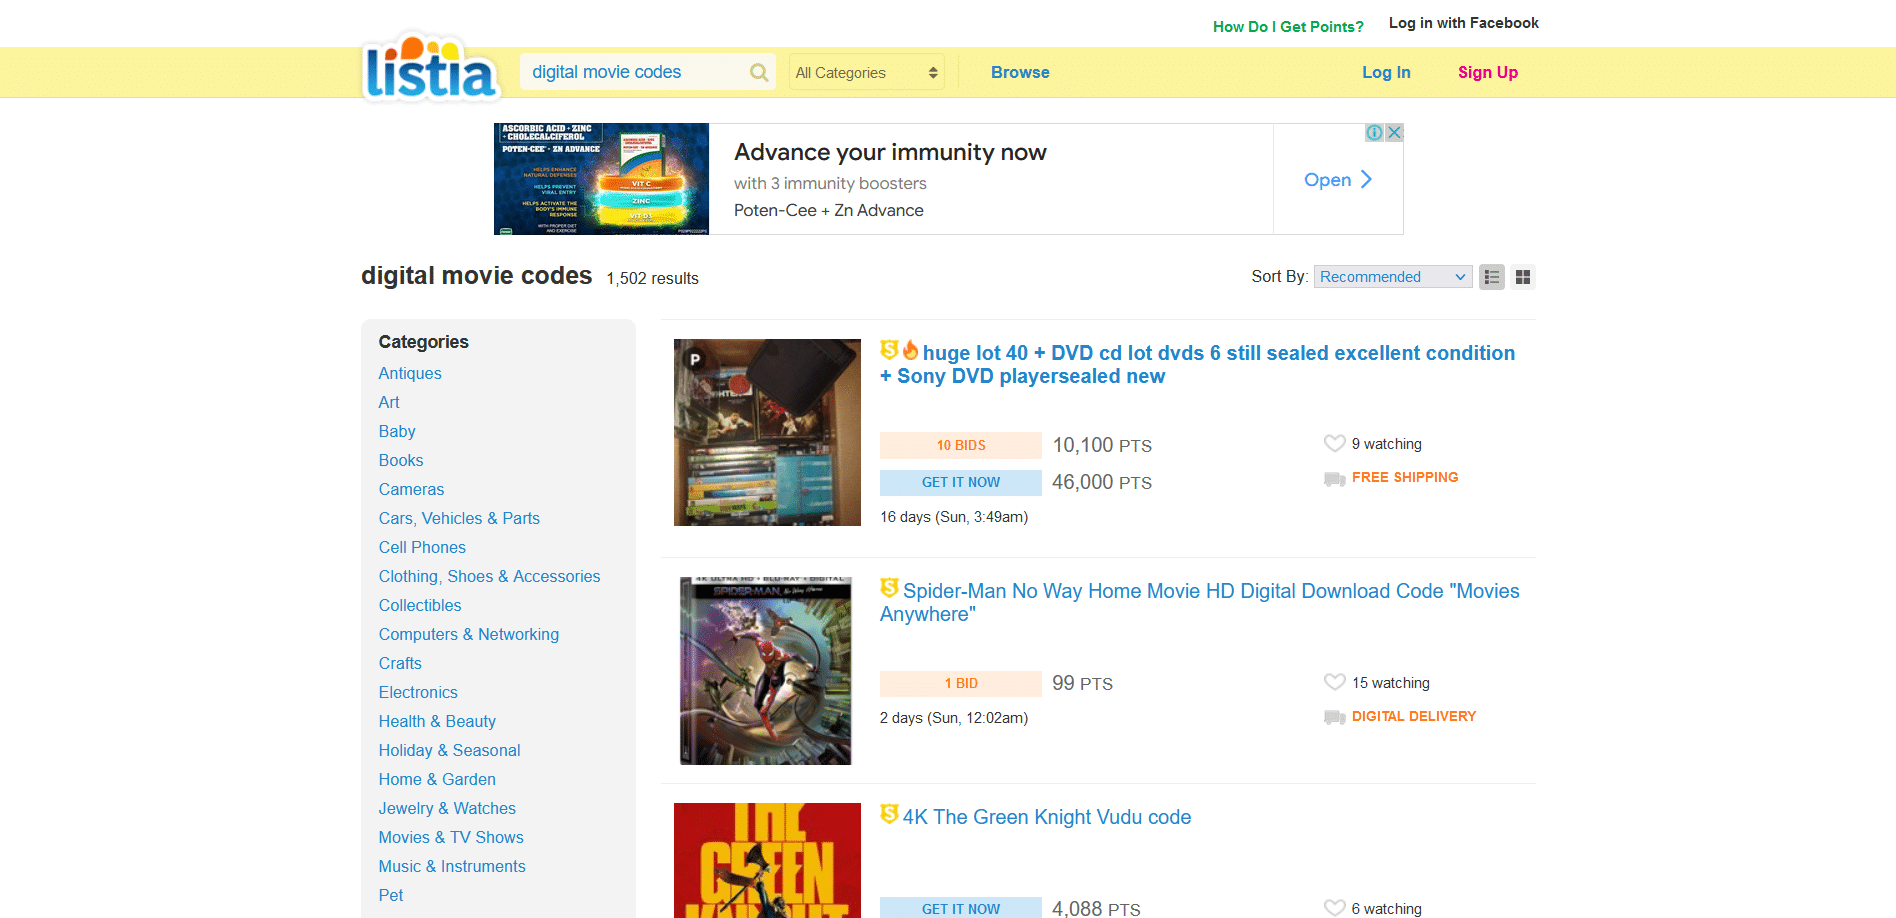
Task: Open the All Categories dropdown
Action: (x=866, y=72)
